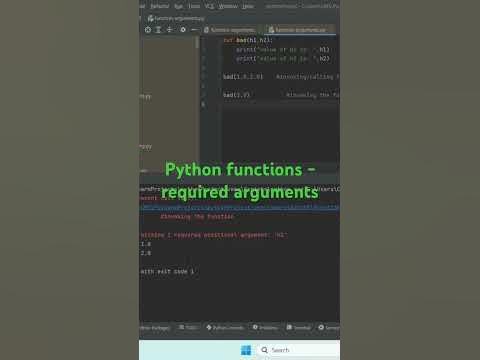The image size is (480, 360).
Task: Open the Services tool window
Action: pyautogui.click(x=329, y=328)
